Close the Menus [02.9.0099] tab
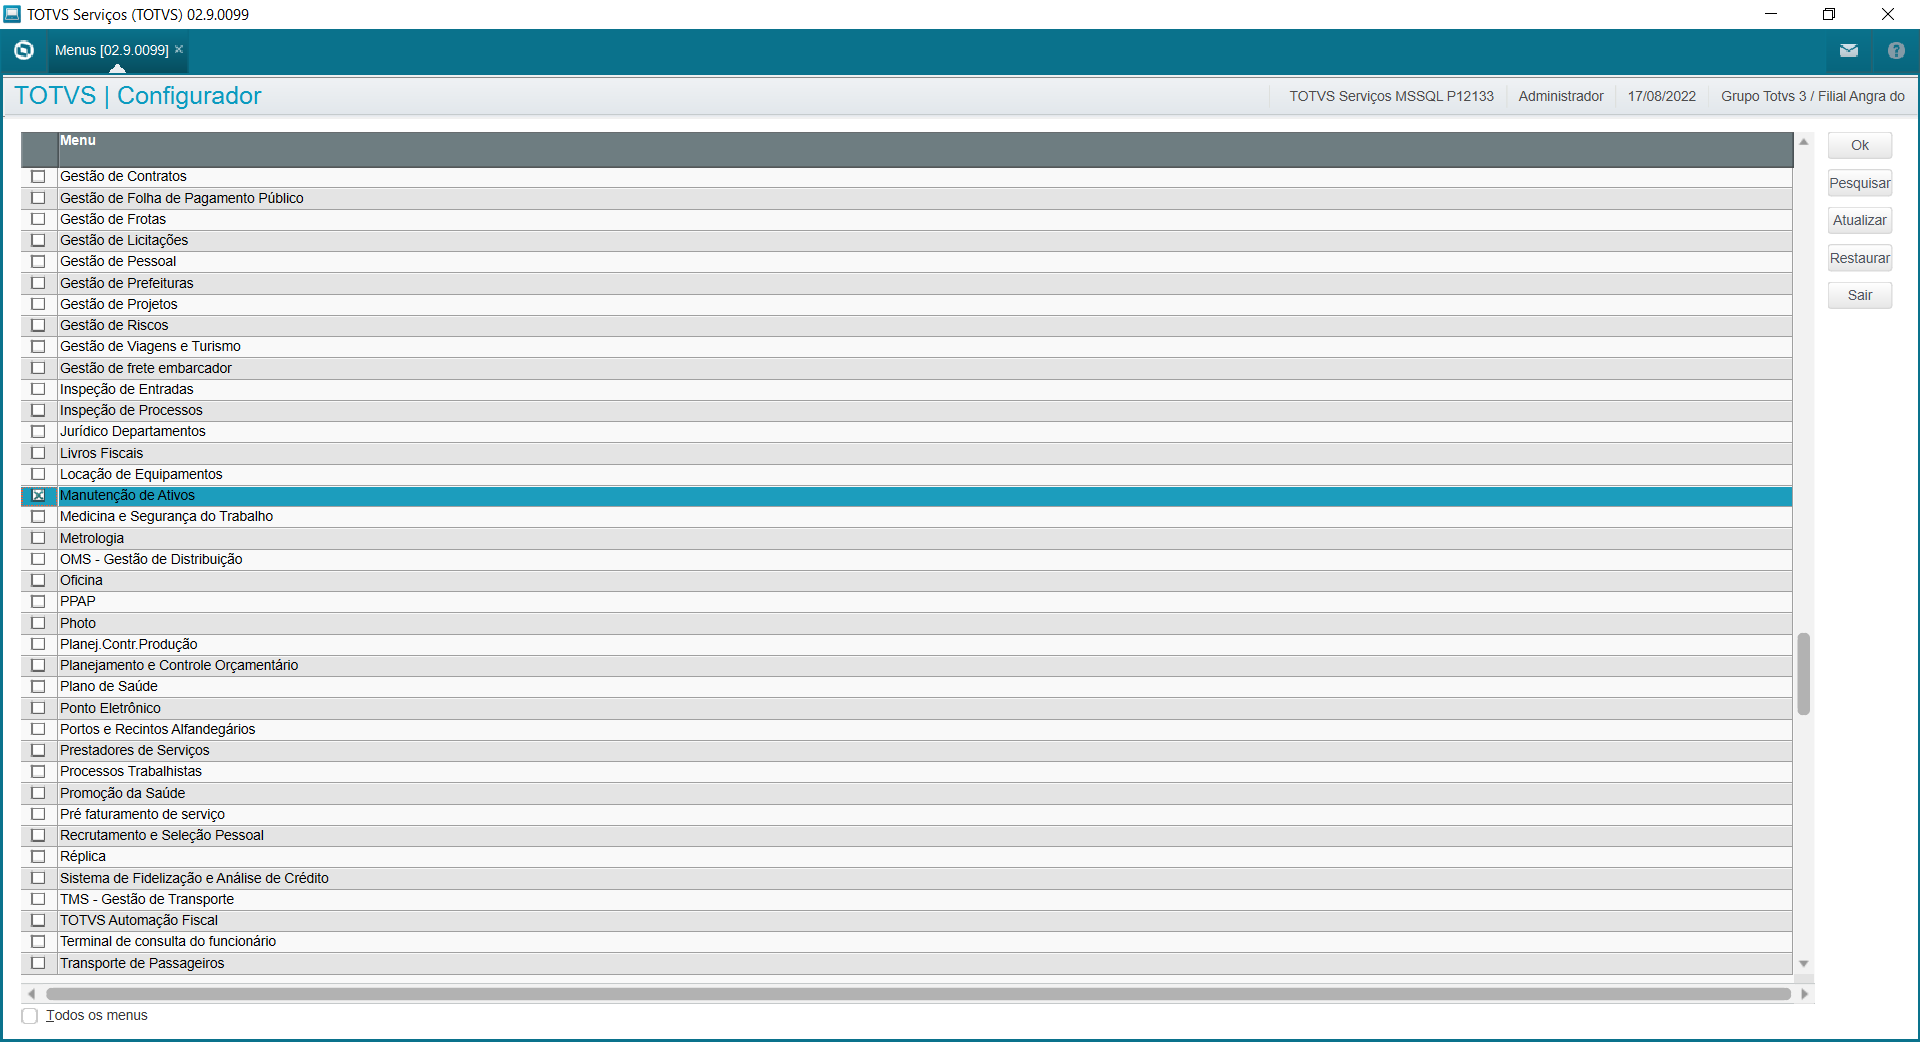Screen dimensions: 1920x1042 pos(179,49)
